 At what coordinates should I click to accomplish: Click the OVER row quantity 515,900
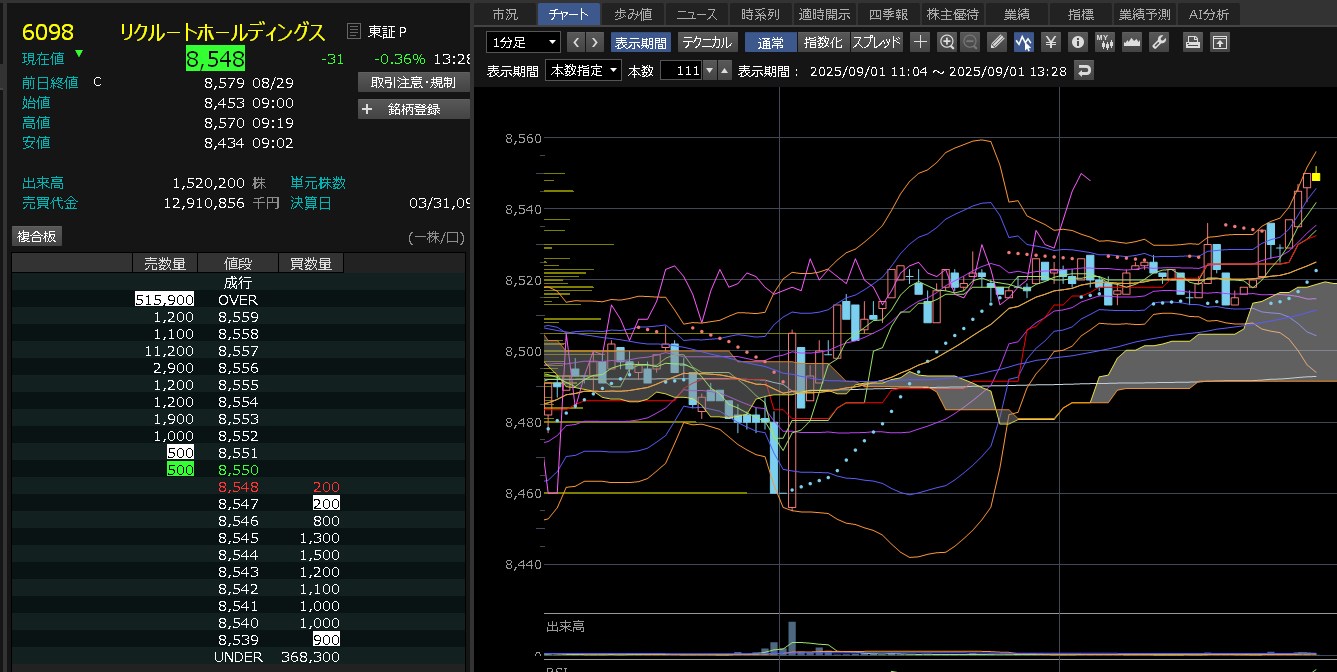point(165,300)
